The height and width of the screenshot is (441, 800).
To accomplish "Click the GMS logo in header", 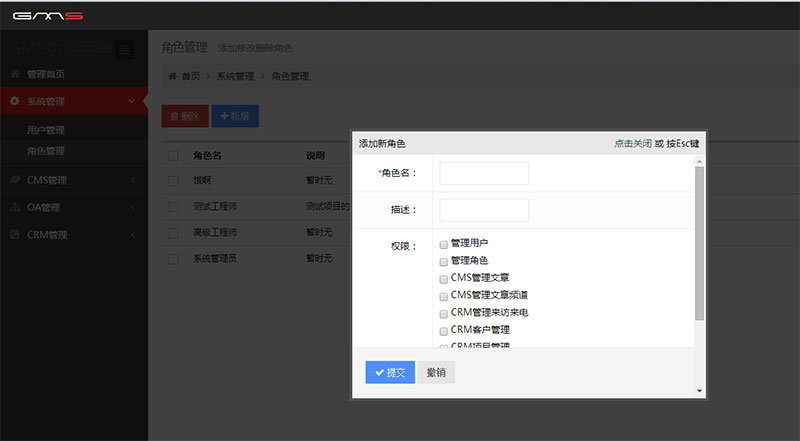I will tap(47, 15).
